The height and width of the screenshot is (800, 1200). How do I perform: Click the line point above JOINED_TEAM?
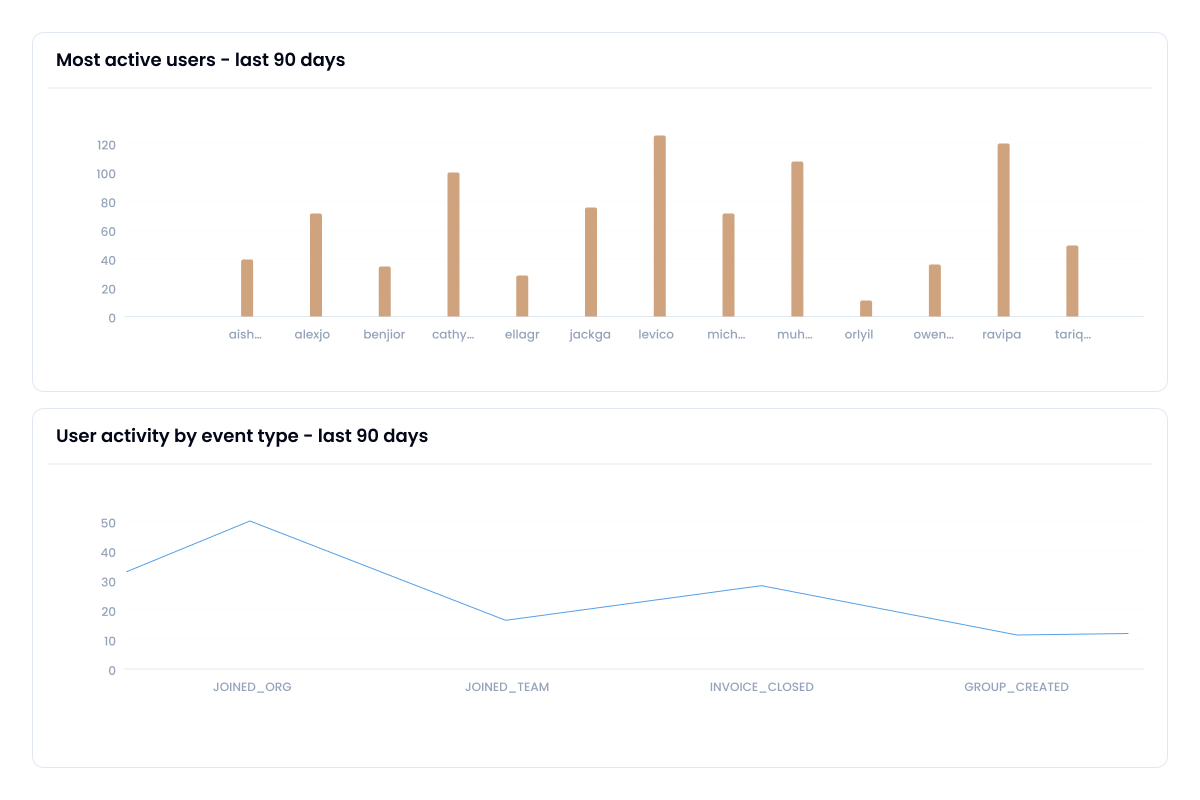[506, 620]
